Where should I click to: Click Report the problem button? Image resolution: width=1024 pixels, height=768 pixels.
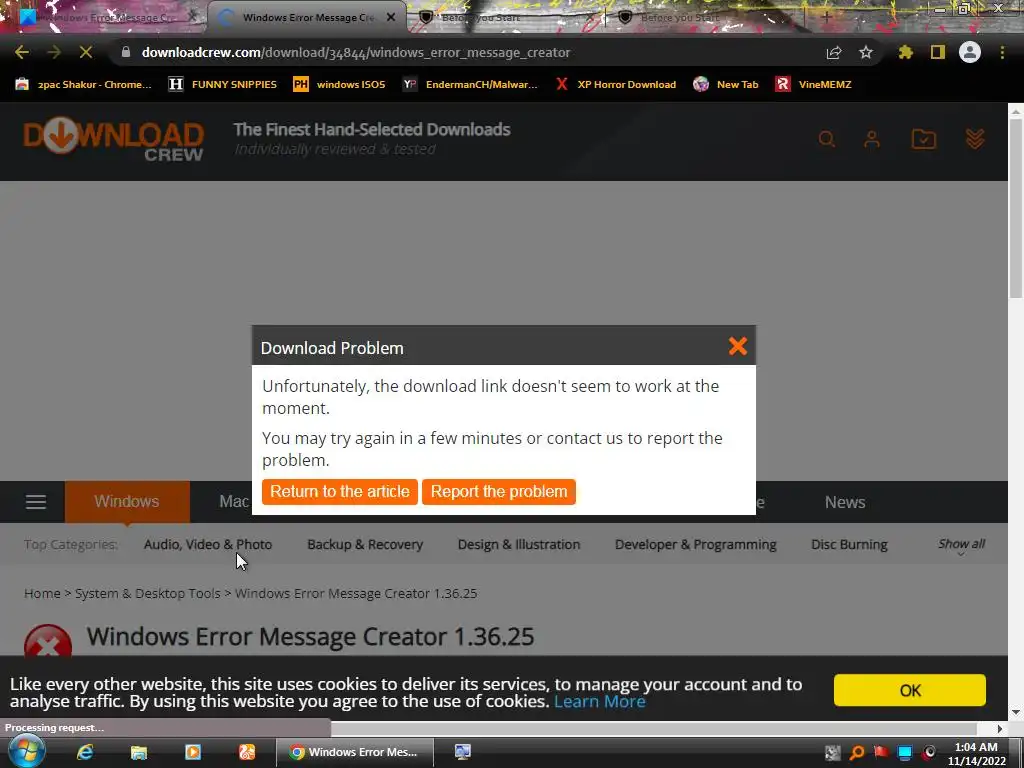[499, 492]
